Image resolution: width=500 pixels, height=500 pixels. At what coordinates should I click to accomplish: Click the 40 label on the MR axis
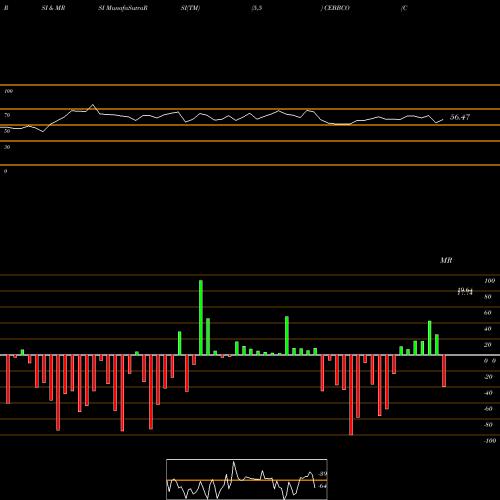pos(488,329)
